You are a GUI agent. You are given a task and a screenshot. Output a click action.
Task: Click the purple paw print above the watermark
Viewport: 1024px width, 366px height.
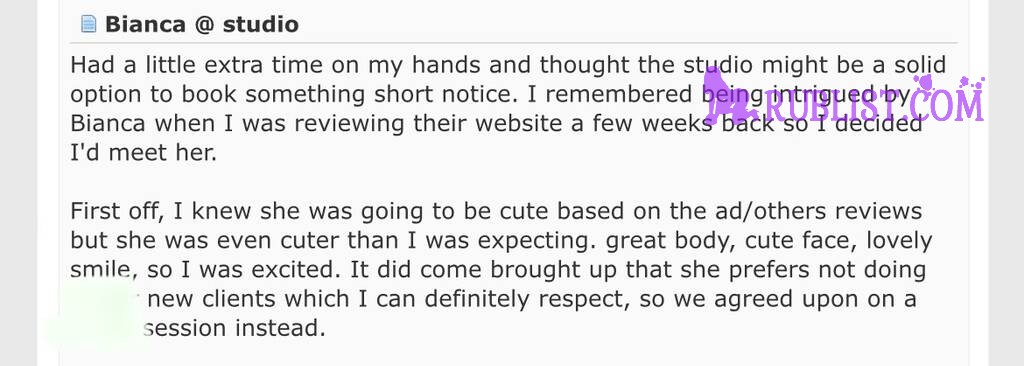point(923,82)
